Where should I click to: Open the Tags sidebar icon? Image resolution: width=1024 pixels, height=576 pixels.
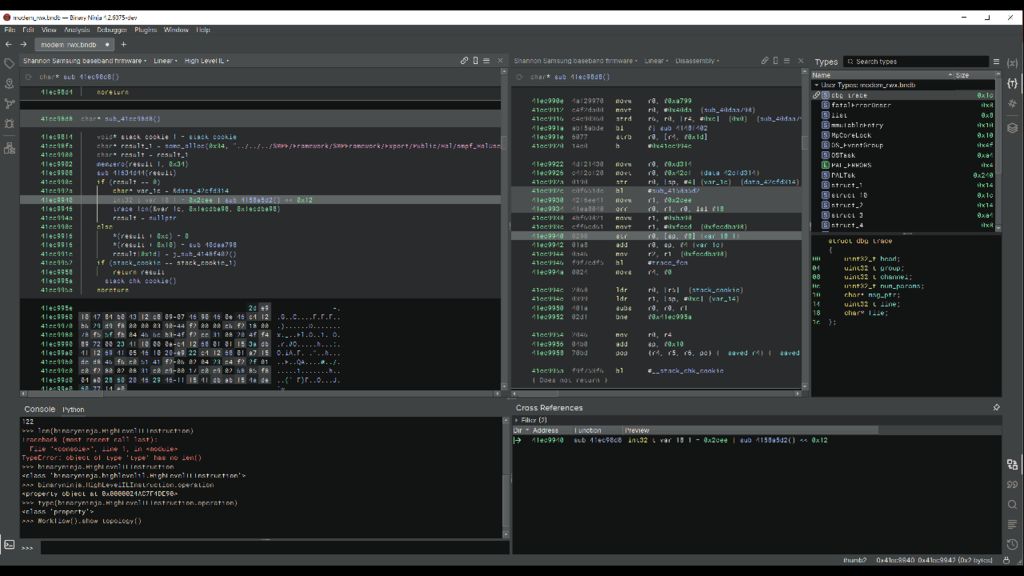(x=9, y=63)
